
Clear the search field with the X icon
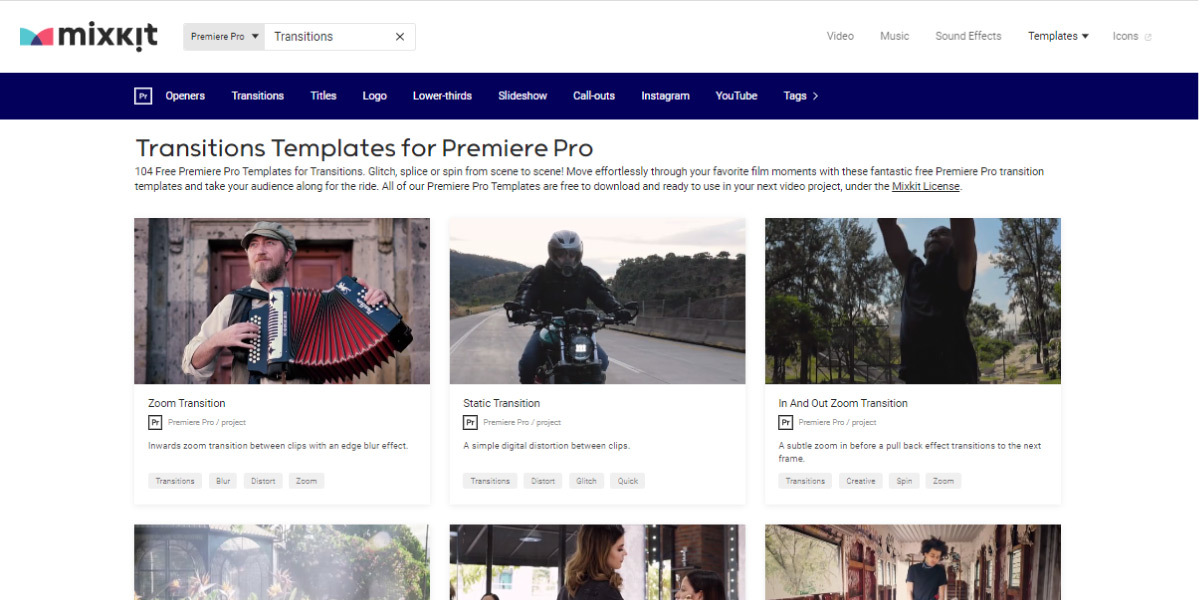[x=400, y=37]
